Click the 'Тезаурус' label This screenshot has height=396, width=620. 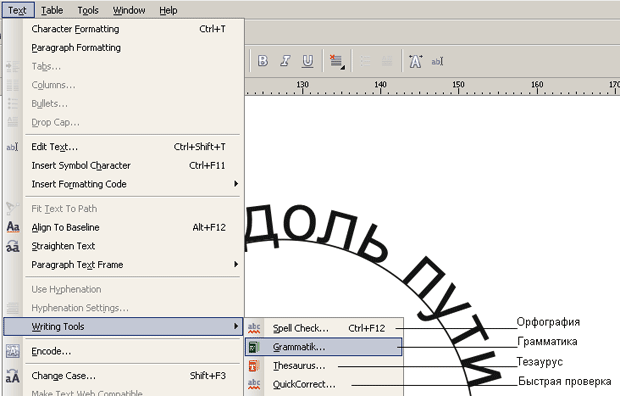(x=540, y=362)
